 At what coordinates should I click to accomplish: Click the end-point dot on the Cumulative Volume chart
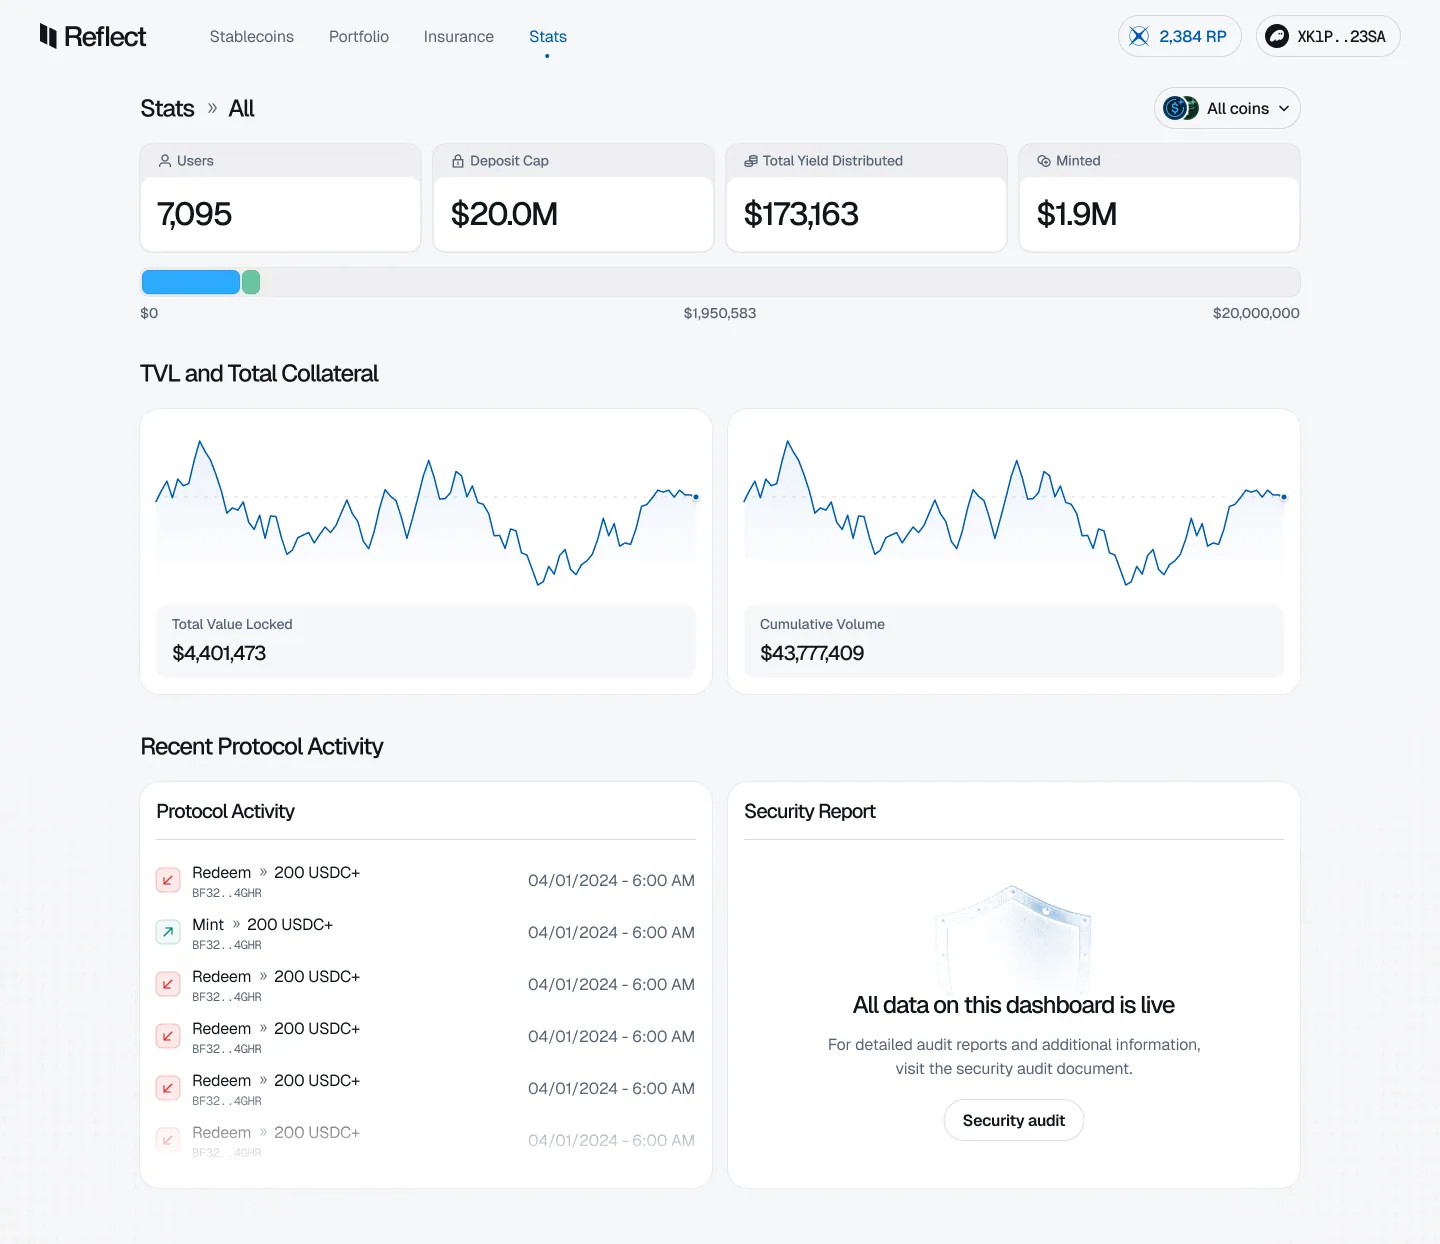[1284, 497]
